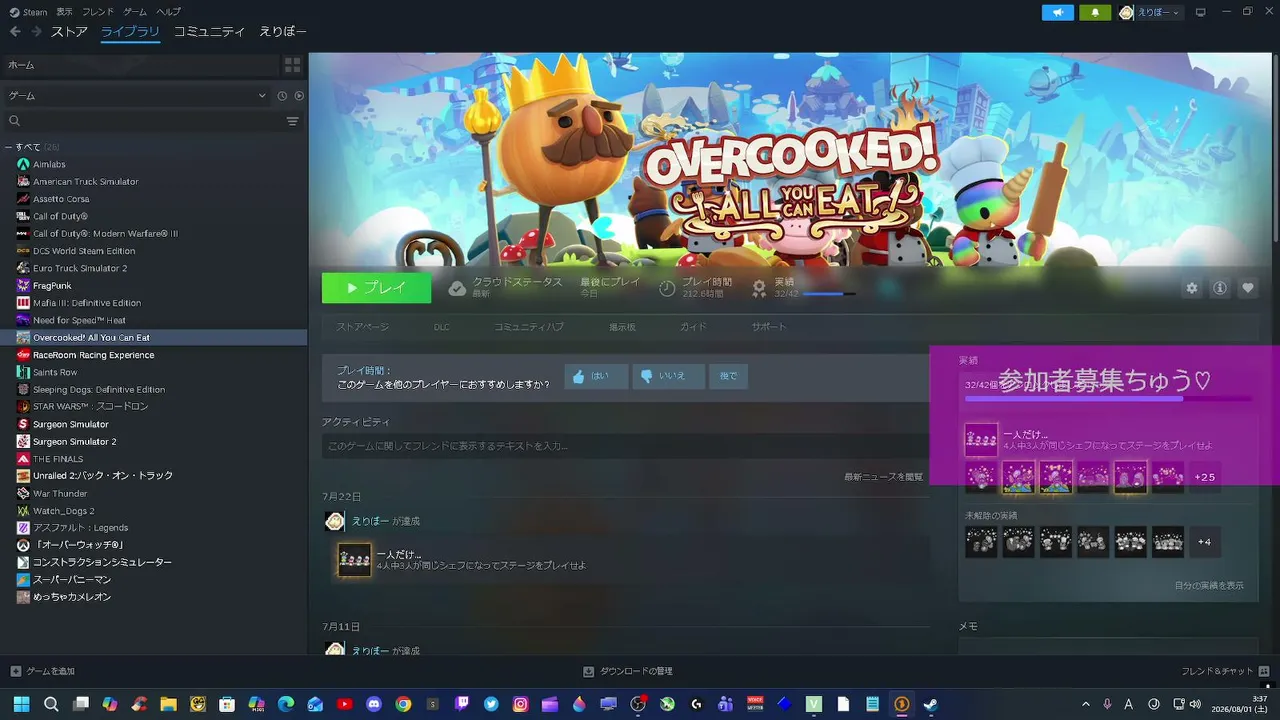
Task: Click the Steam icon on the taskbar
Action: pyautogui.click(x=931, y=704)
